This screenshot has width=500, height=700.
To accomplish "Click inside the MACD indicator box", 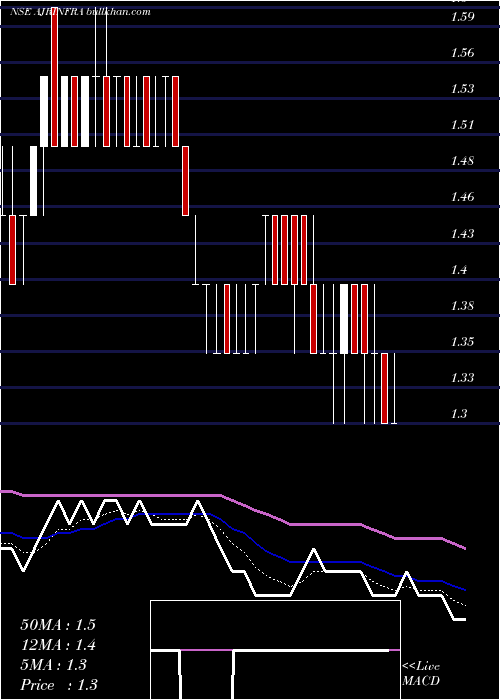I will (275, 650).
